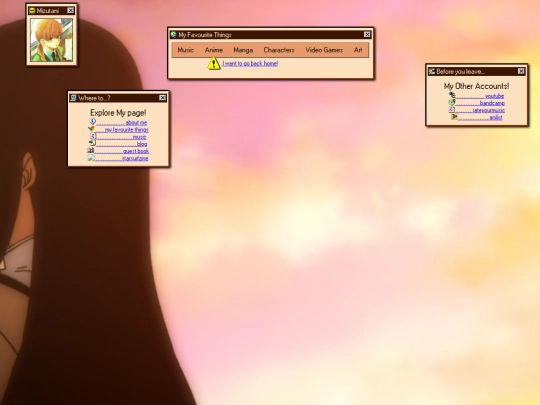Viewport: 540px width, 405px height.
Task: Click the green arrow icon beside blog
Action: click(92, 143)
